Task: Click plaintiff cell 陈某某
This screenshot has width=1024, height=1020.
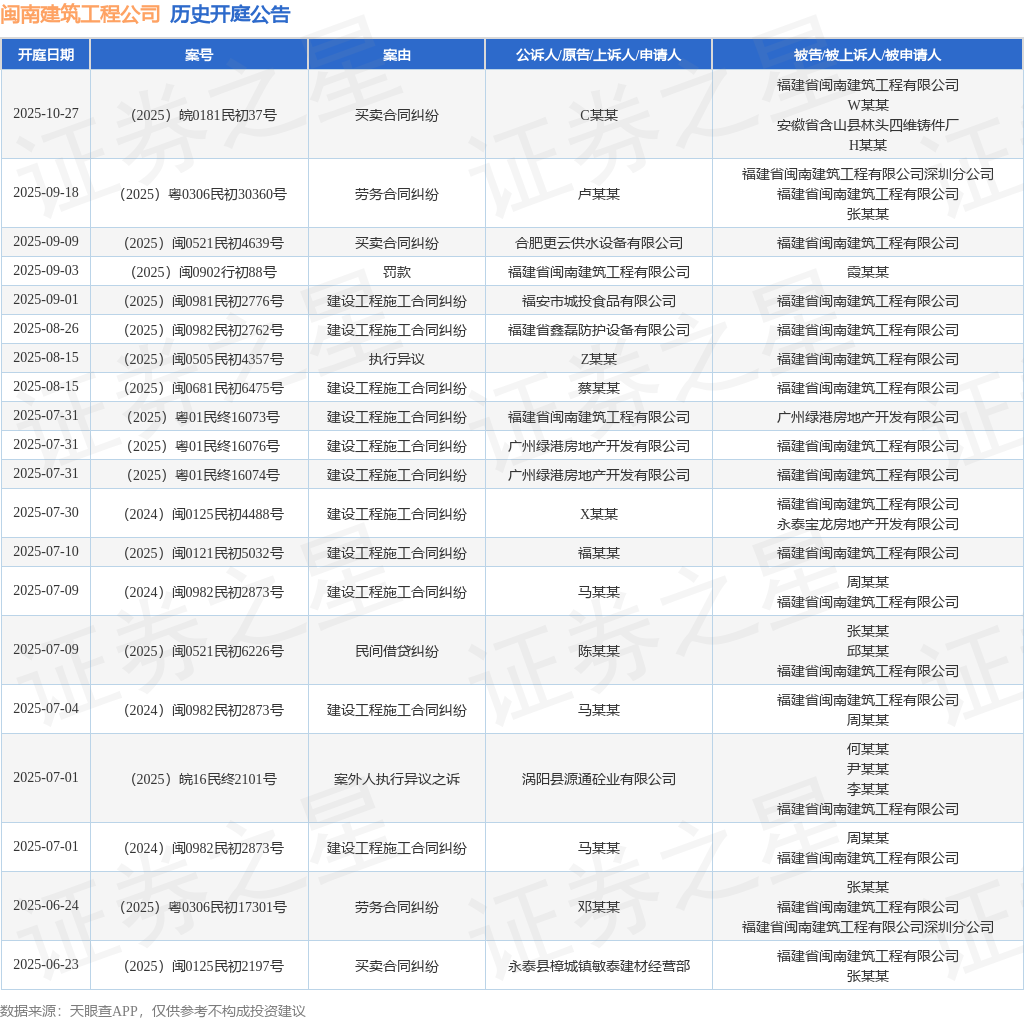Action: point(598,651)
